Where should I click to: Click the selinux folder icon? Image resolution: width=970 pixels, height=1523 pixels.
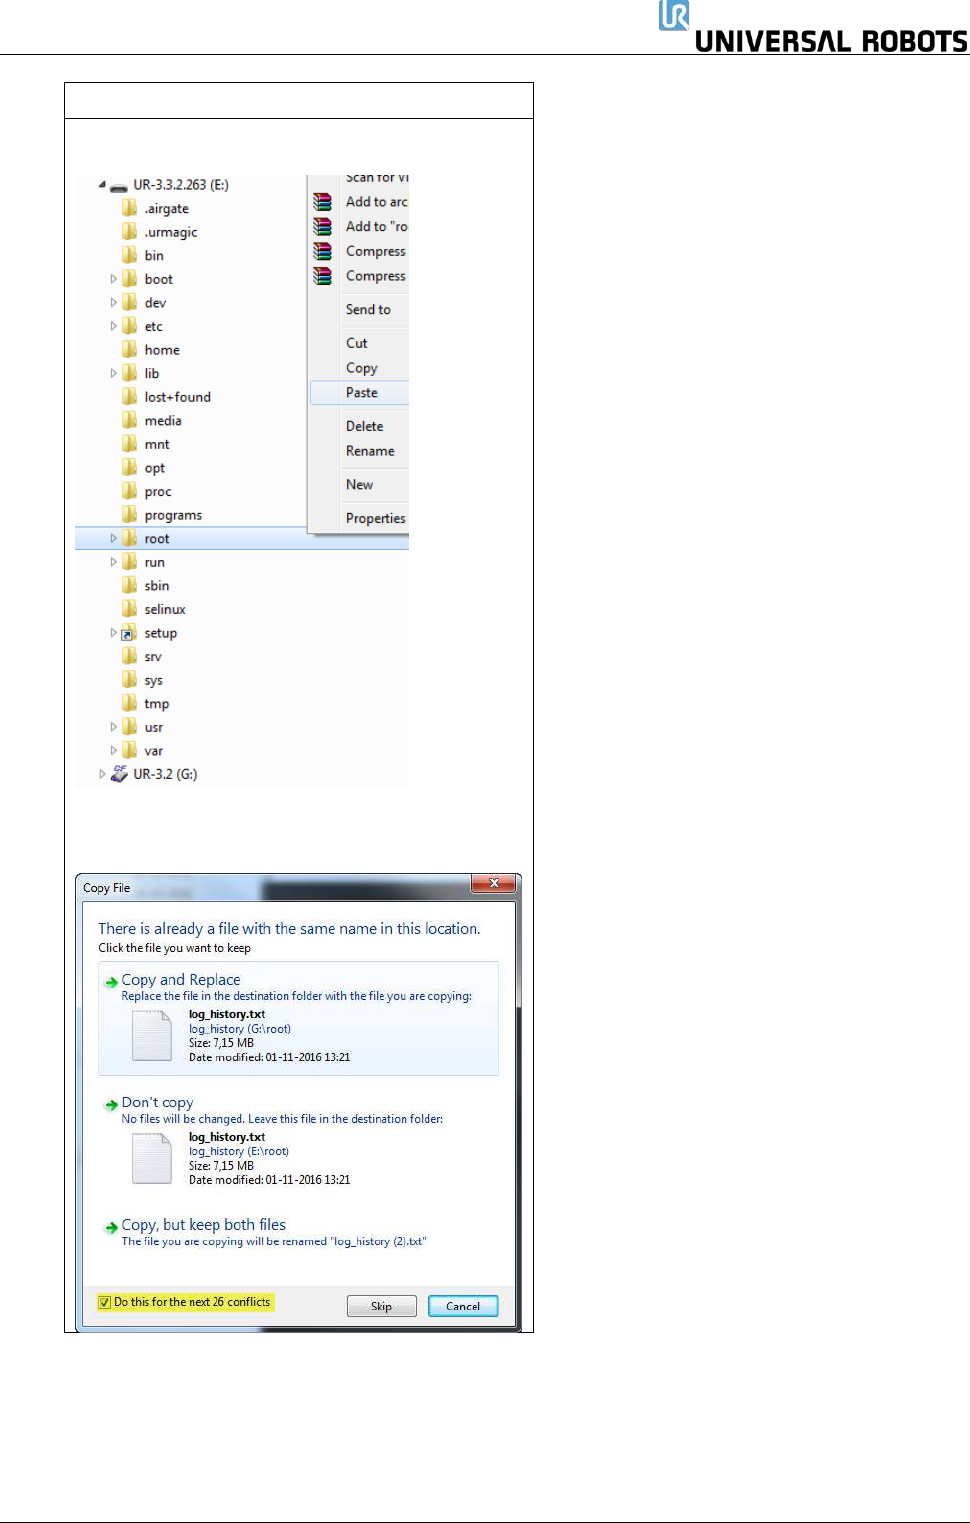tap(130, 609)
